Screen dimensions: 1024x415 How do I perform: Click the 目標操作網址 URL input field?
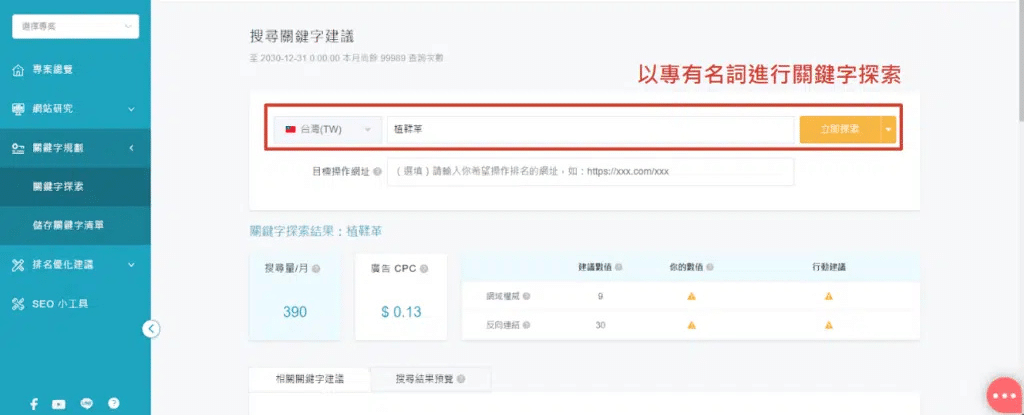pos(590,171)
